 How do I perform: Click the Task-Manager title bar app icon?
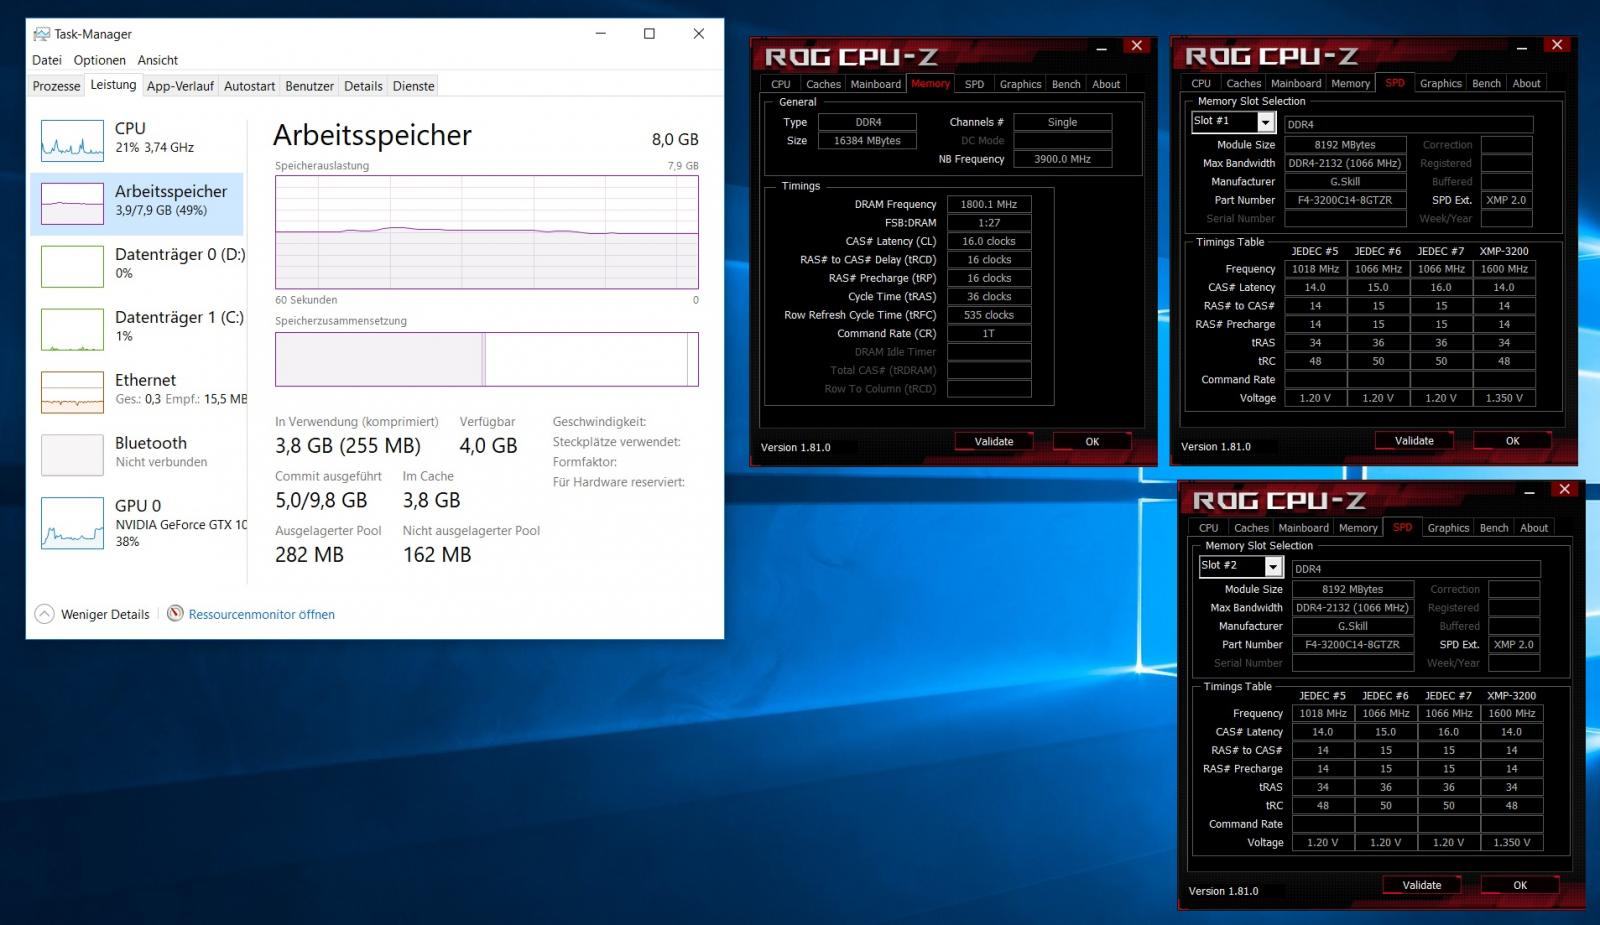[41, 34]
